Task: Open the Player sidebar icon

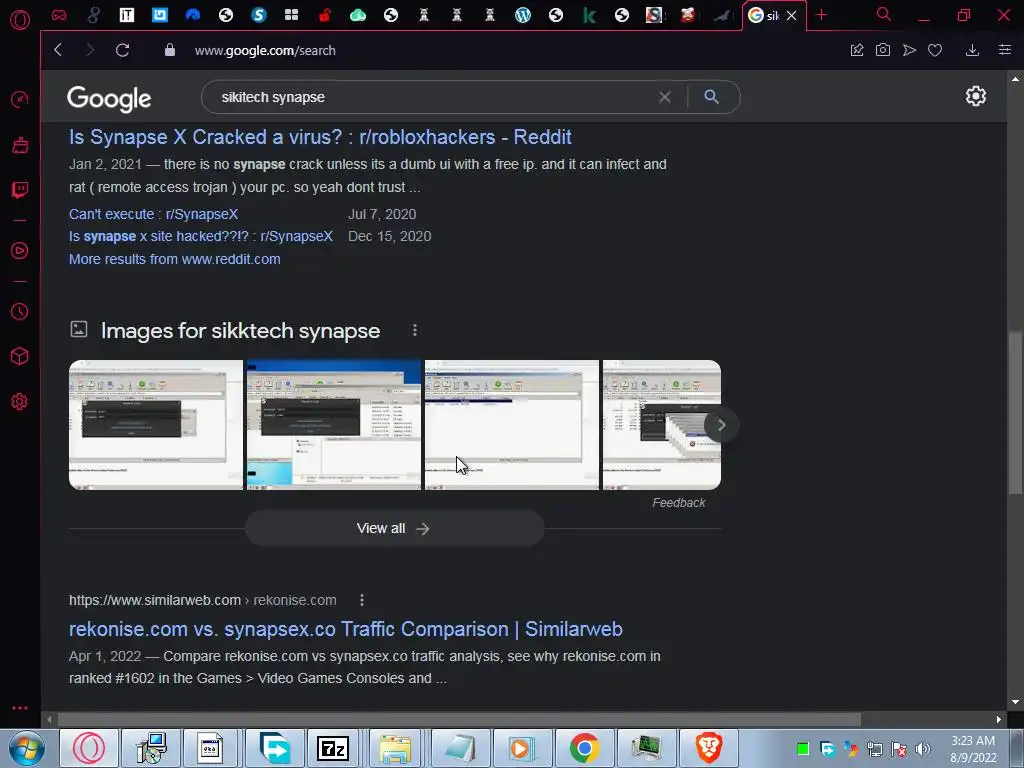Action: click(20, 251)
